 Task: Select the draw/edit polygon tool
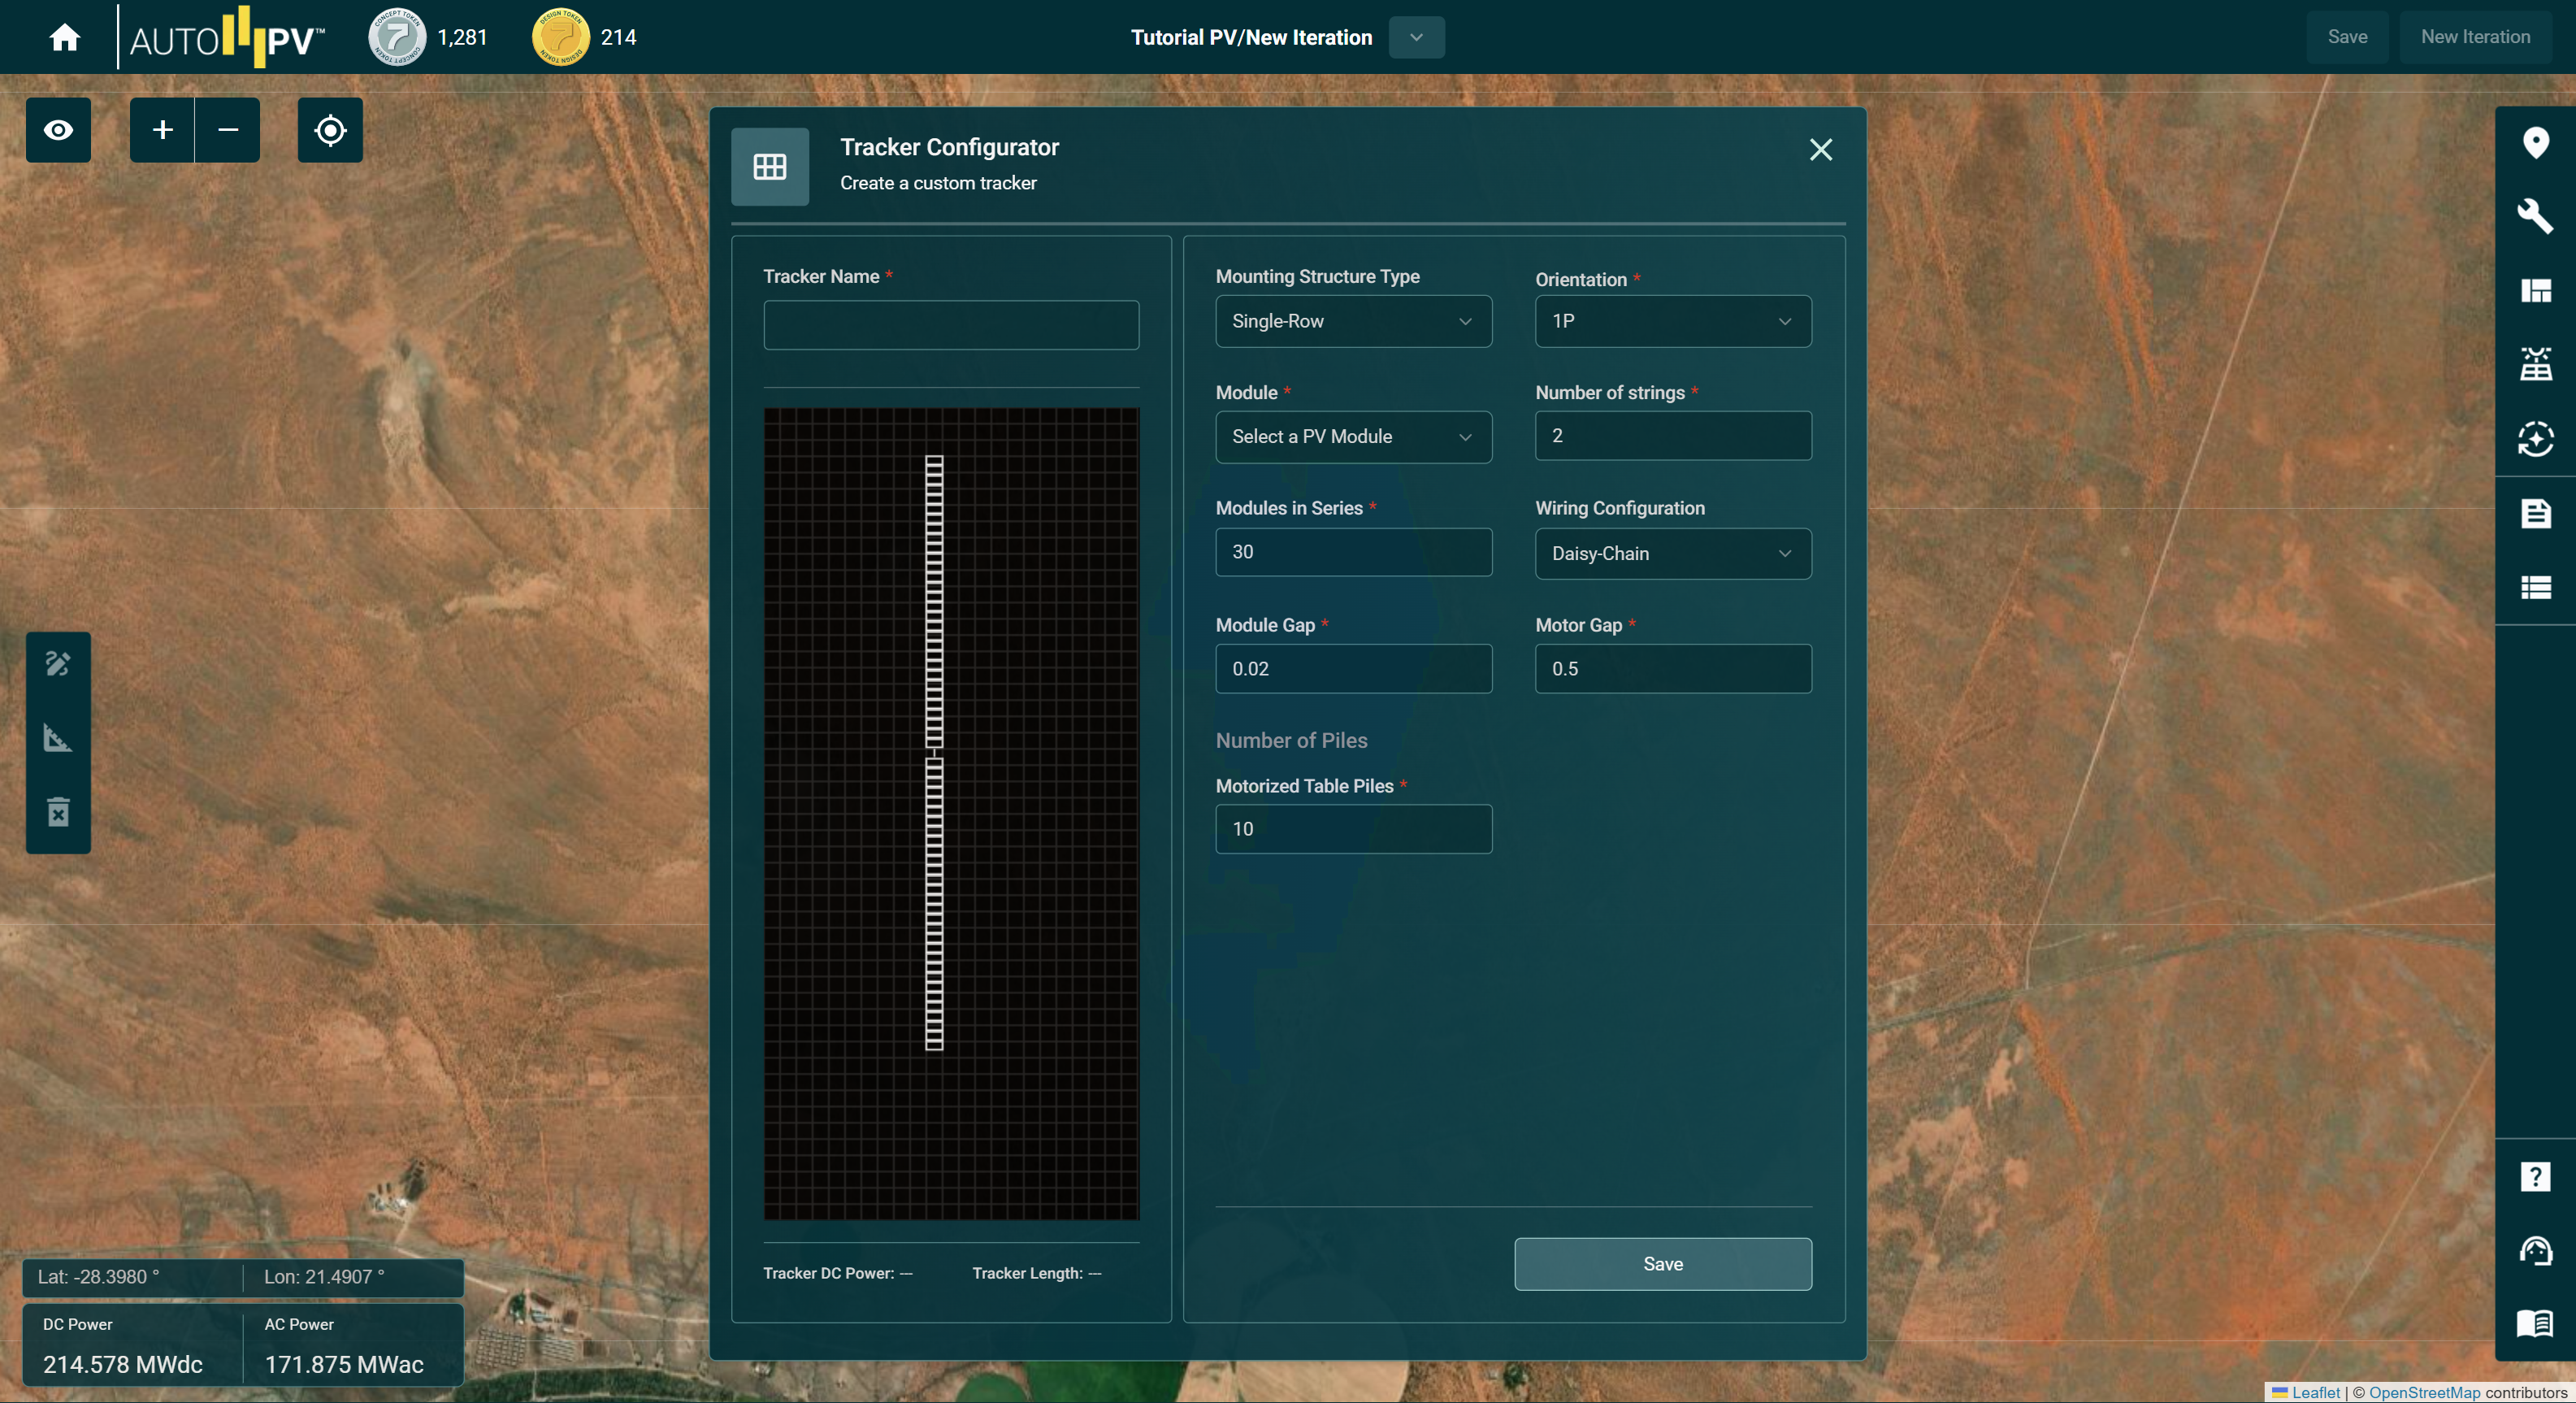coord(58,664)
